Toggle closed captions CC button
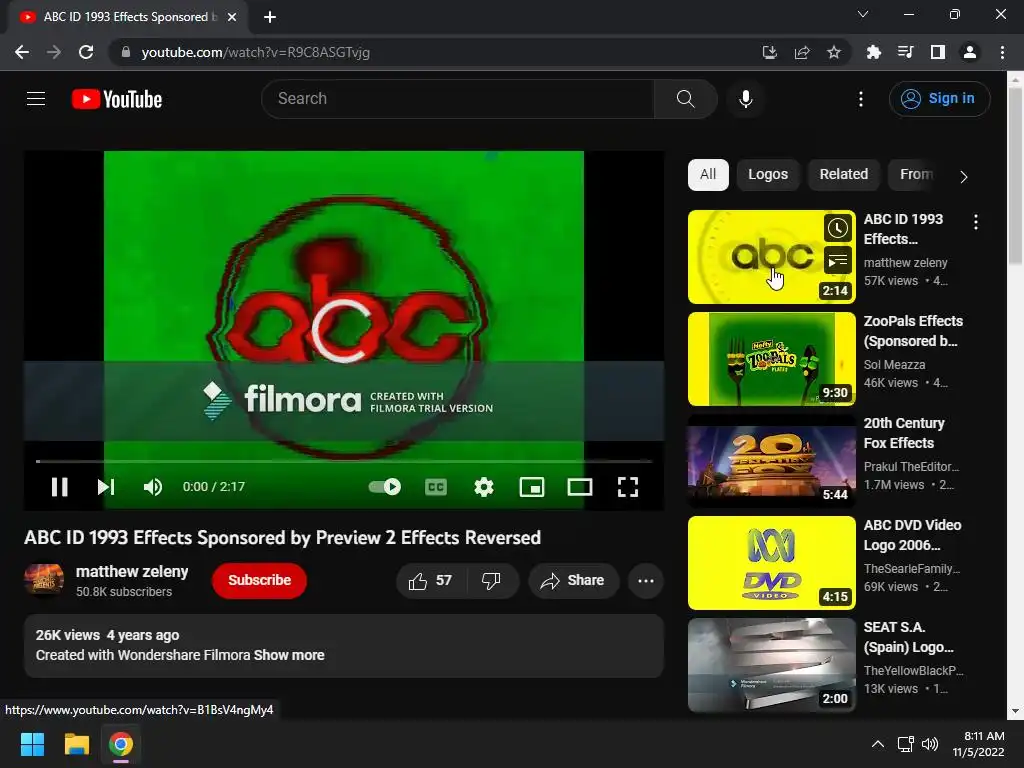 coord(436,487)
